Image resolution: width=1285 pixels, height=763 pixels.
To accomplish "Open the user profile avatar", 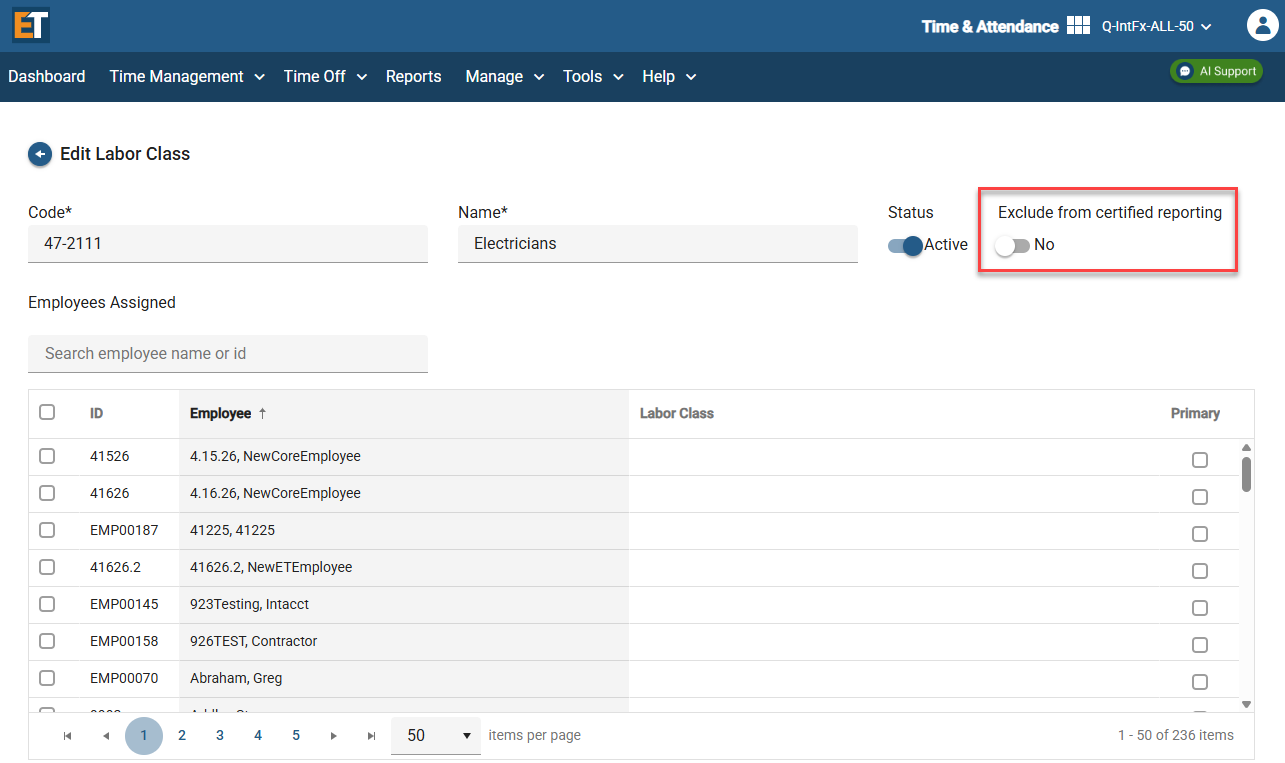I will (1264, 26).
